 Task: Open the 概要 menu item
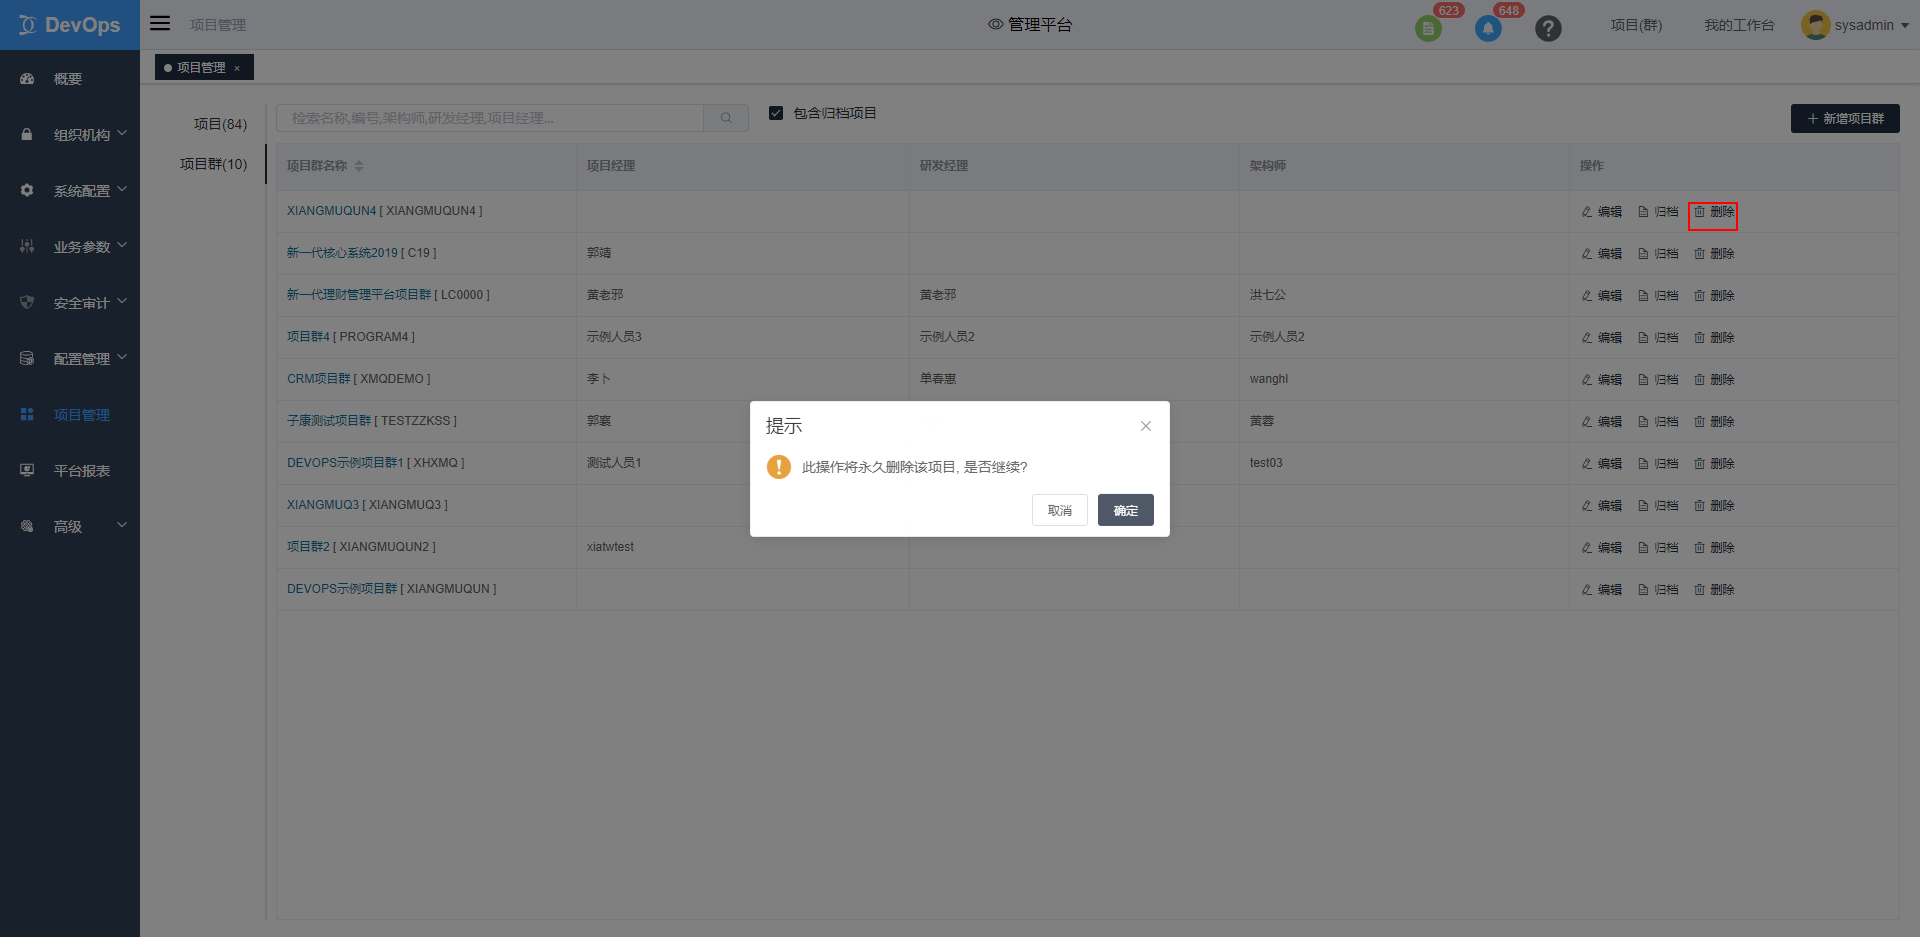point(70,79)
